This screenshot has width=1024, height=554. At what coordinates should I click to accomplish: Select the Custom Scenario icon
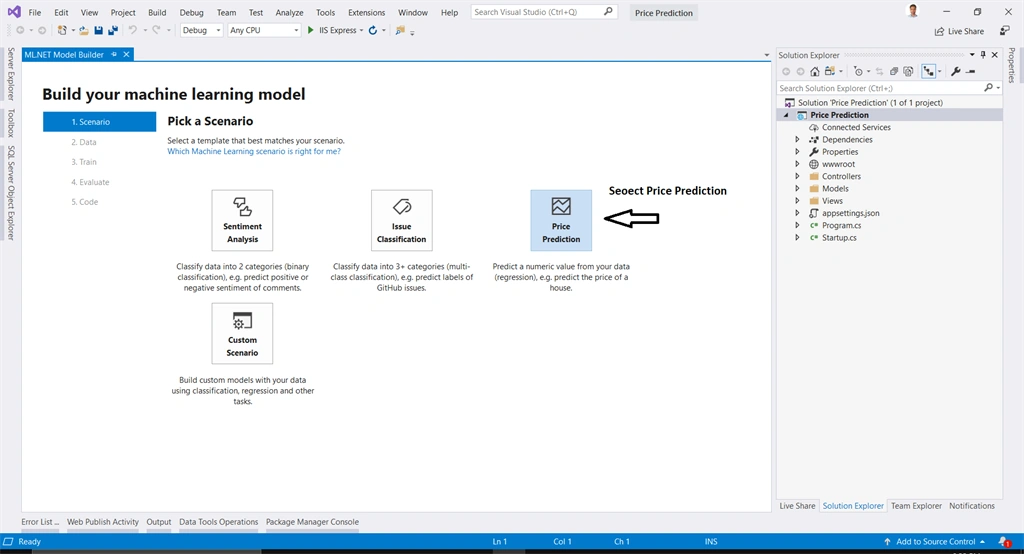[x=242, y=334]
